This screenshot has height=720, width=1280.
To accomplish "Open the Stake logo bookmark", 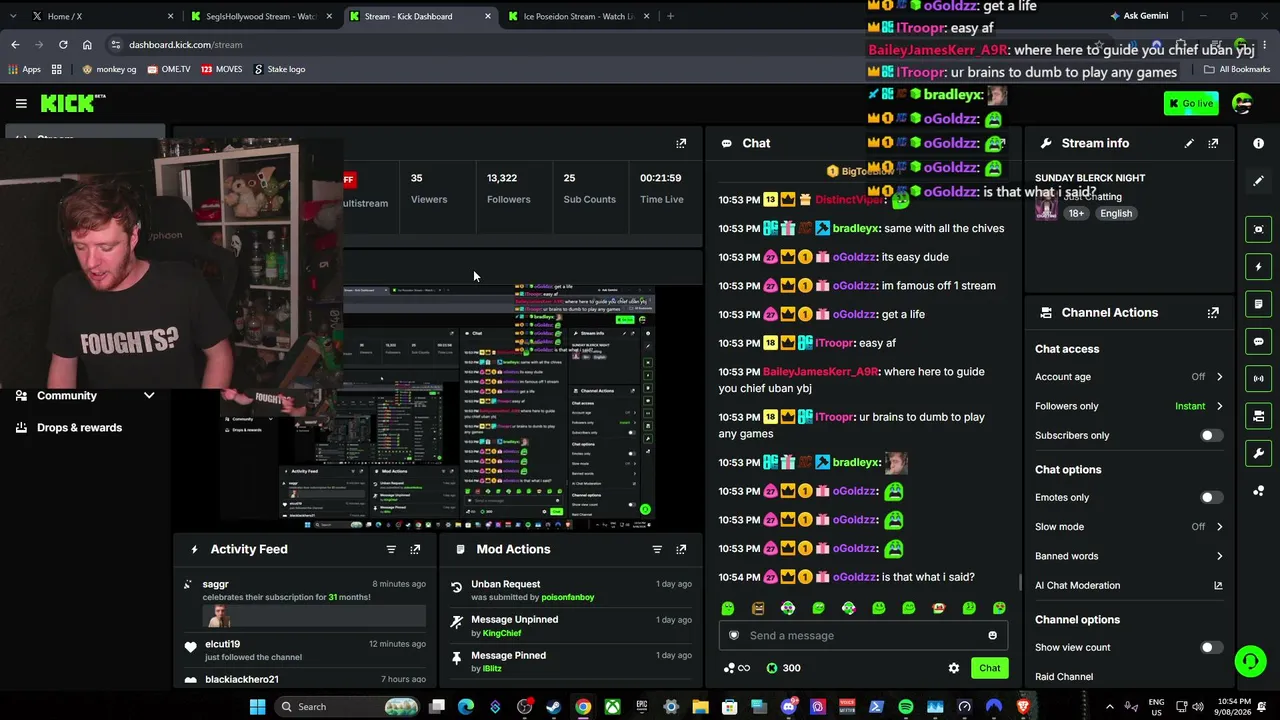I will pyautogui.click(x=280, y=69).
